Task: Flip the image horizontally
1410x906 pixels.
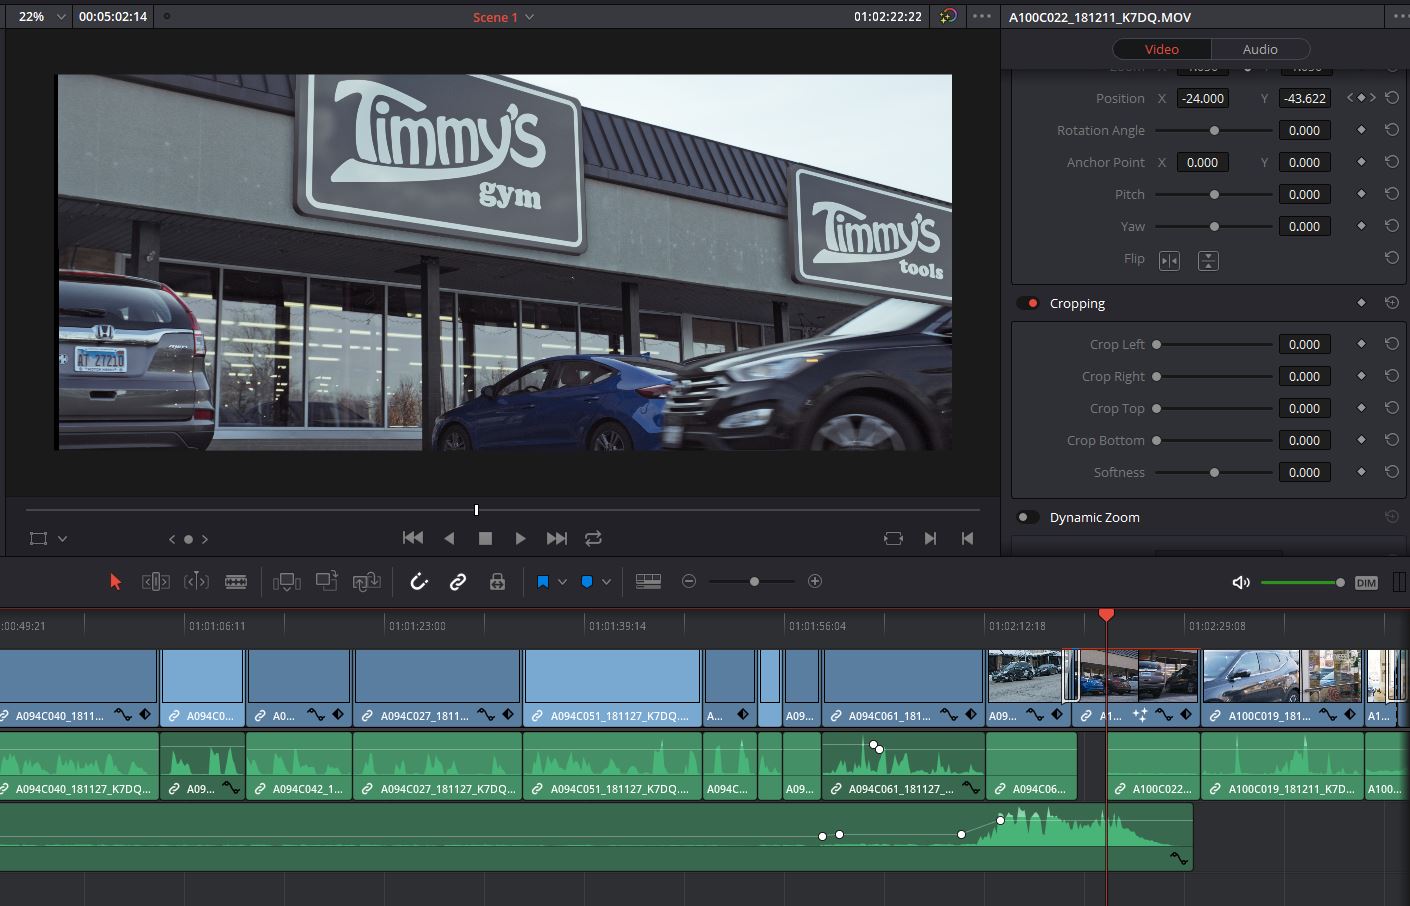Action: coord(1169,261)
